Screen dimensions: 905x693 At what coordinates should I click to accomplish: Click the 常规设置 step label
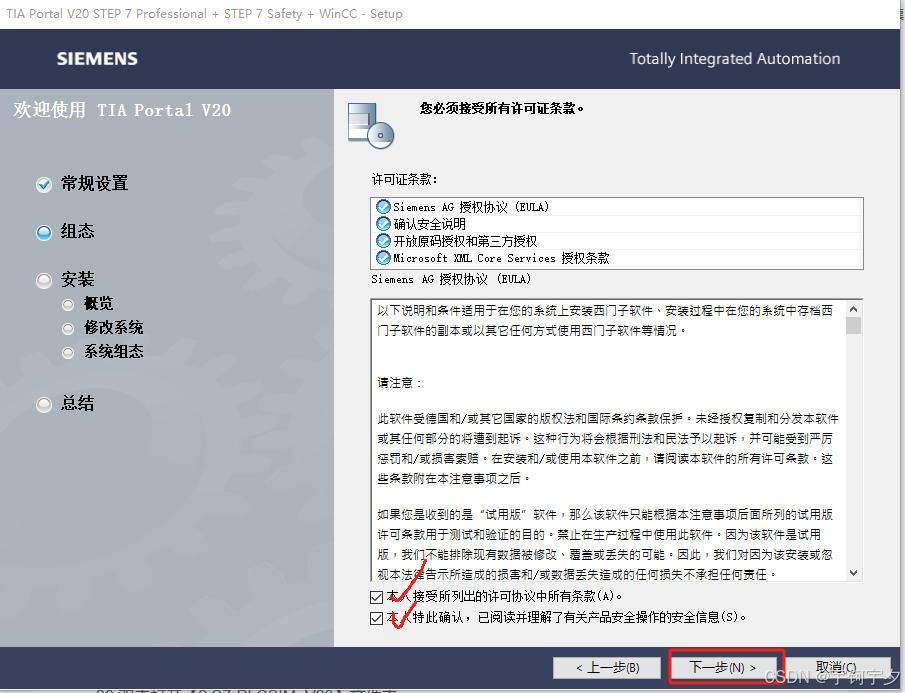[x=95, y=183]
